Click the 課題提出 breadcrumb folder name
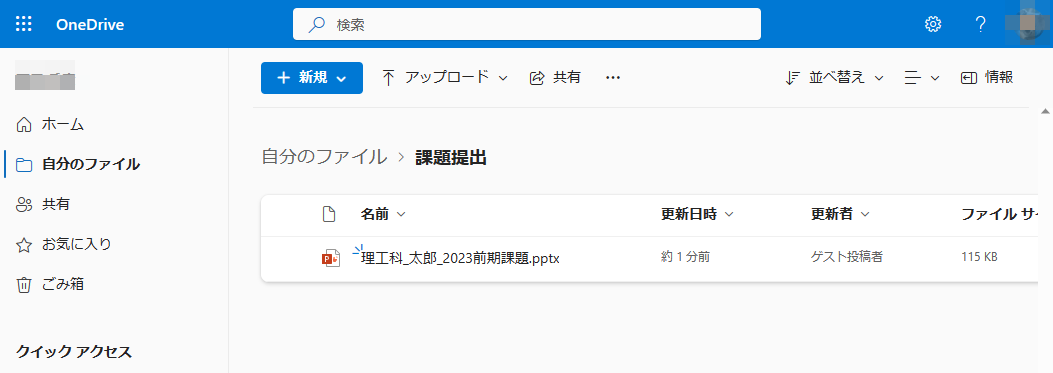Screen dimensions: 1053x373 (451, 158)
